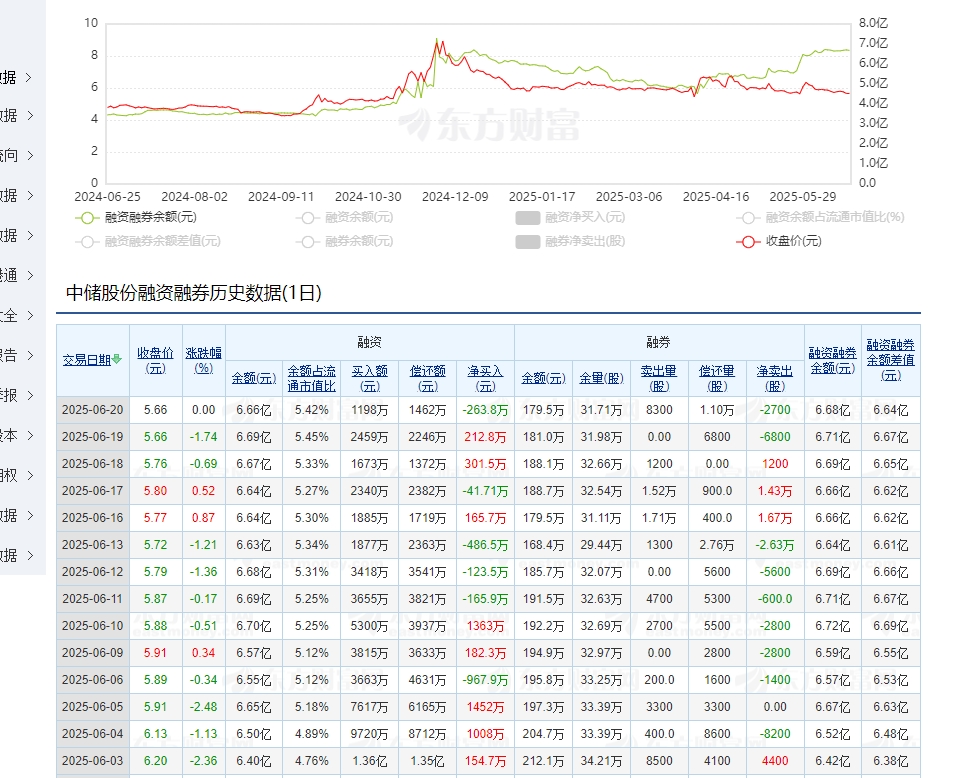Sort by 融资融券余额(元) column header
The image size is (968, 778).
pyautogui.click(x=833, y=360)
